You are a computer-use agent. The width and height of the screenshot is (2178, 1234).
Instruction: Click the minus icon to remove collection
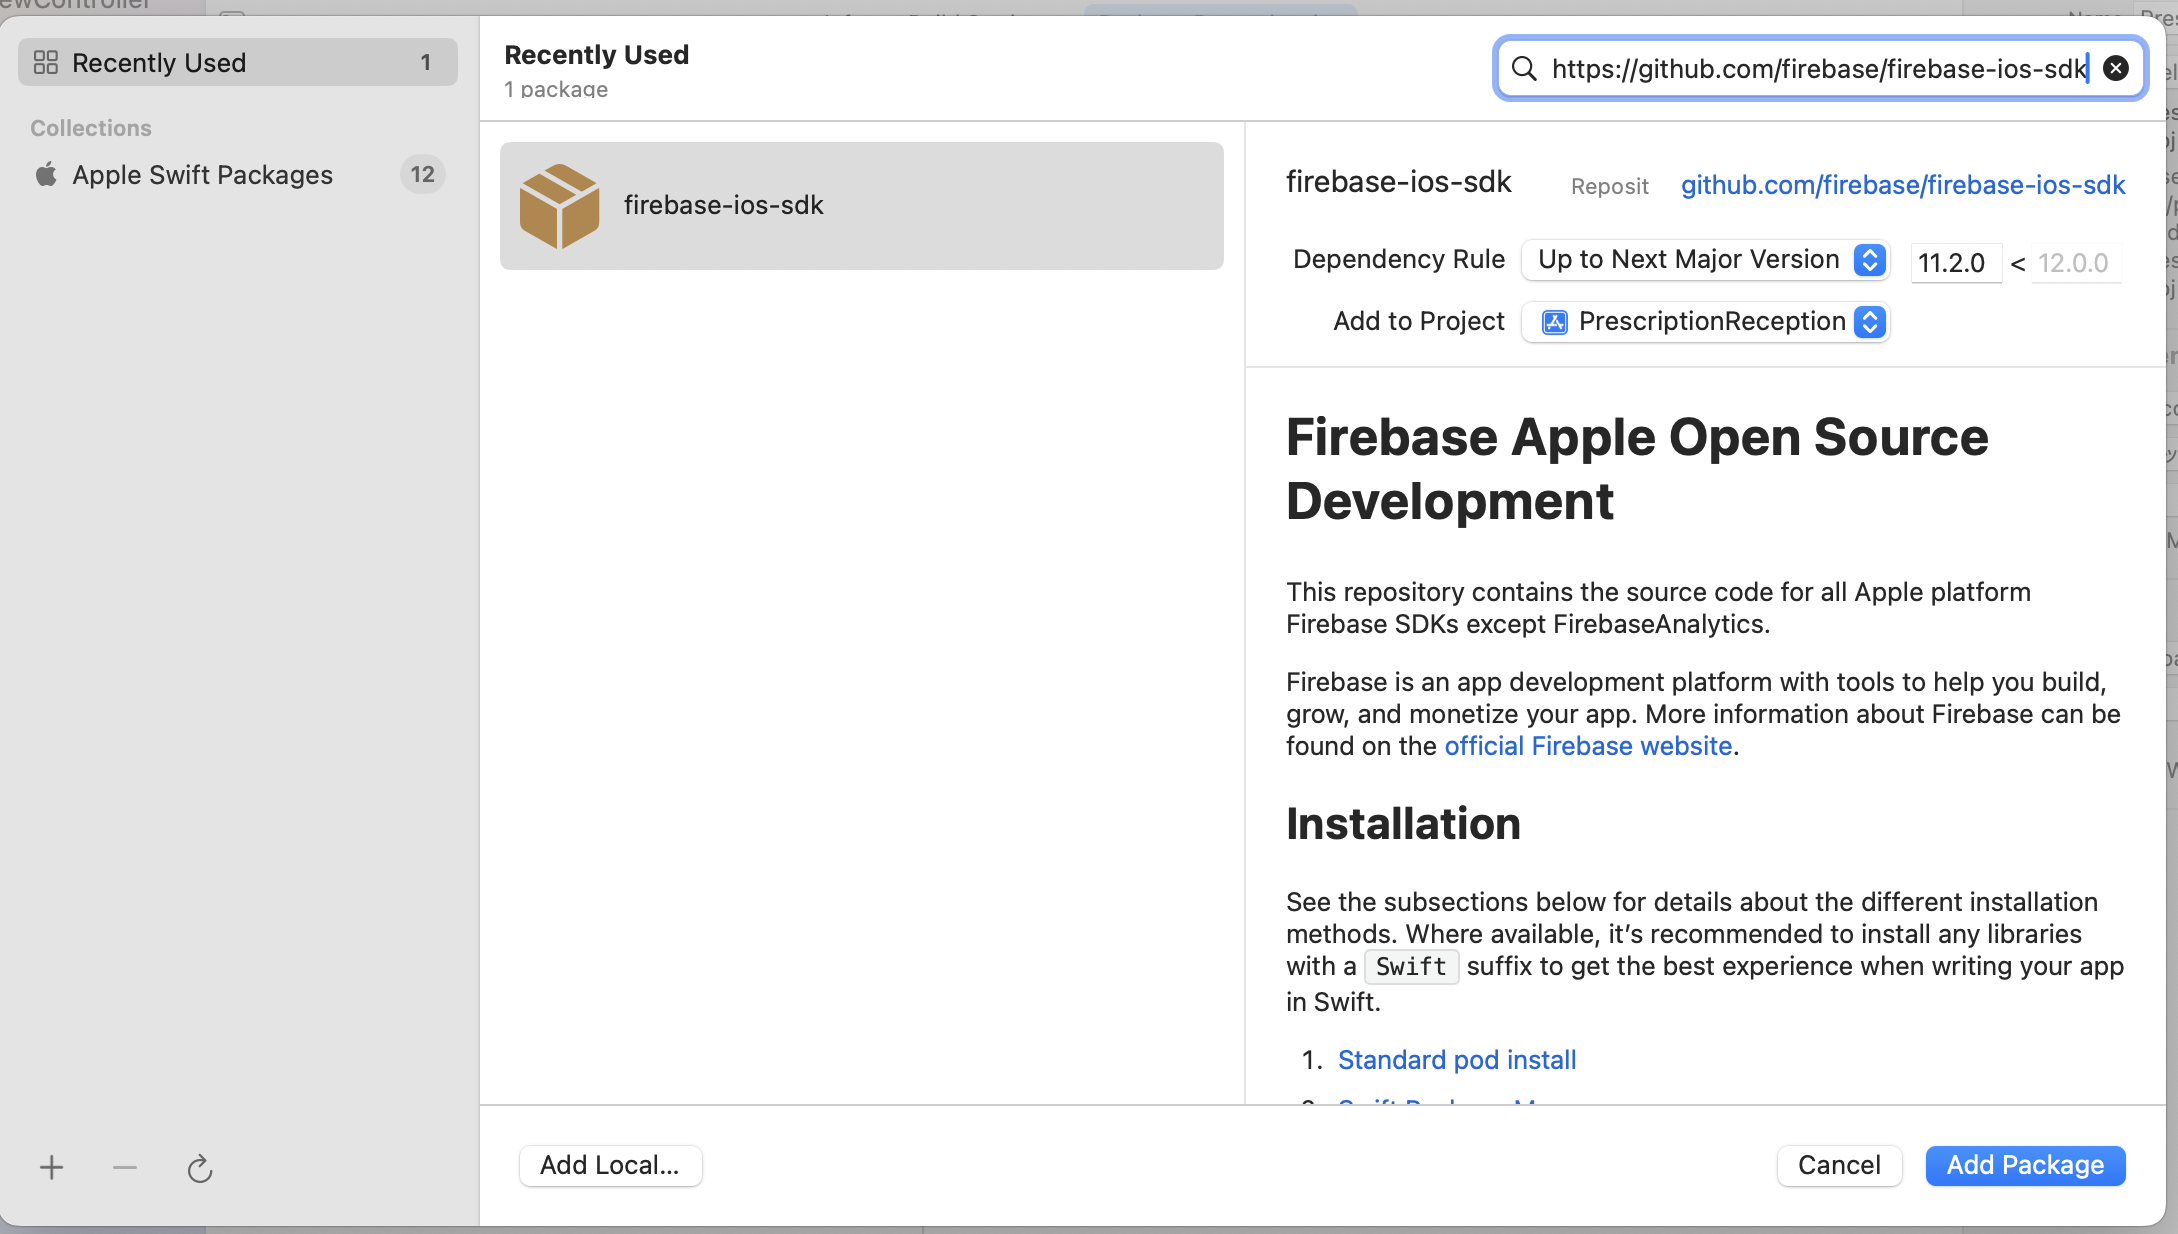coord(125,1167)
